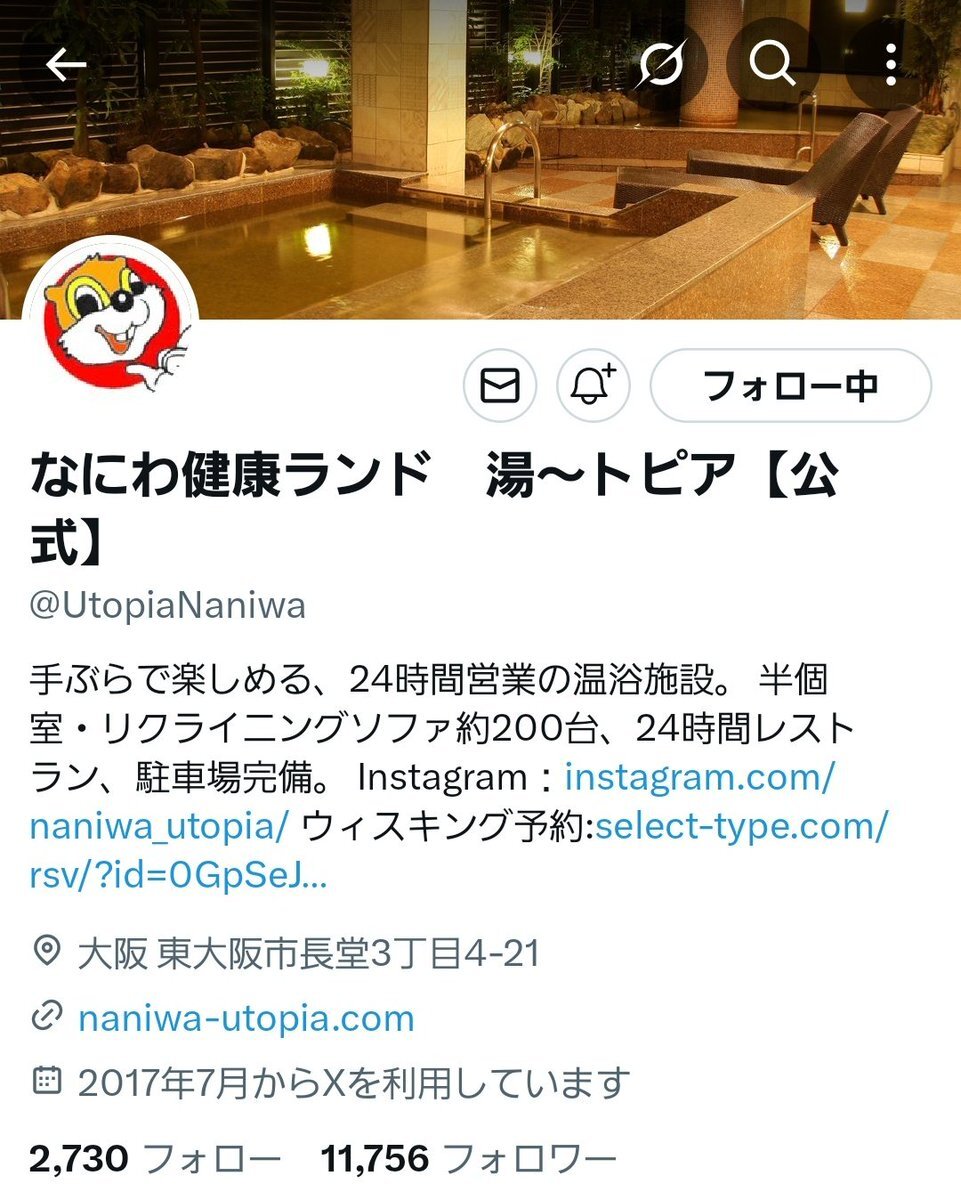Visit naniwa-utopia.com website link
This screenshot has height=1200, width=961.
(x=246, y=1019)
